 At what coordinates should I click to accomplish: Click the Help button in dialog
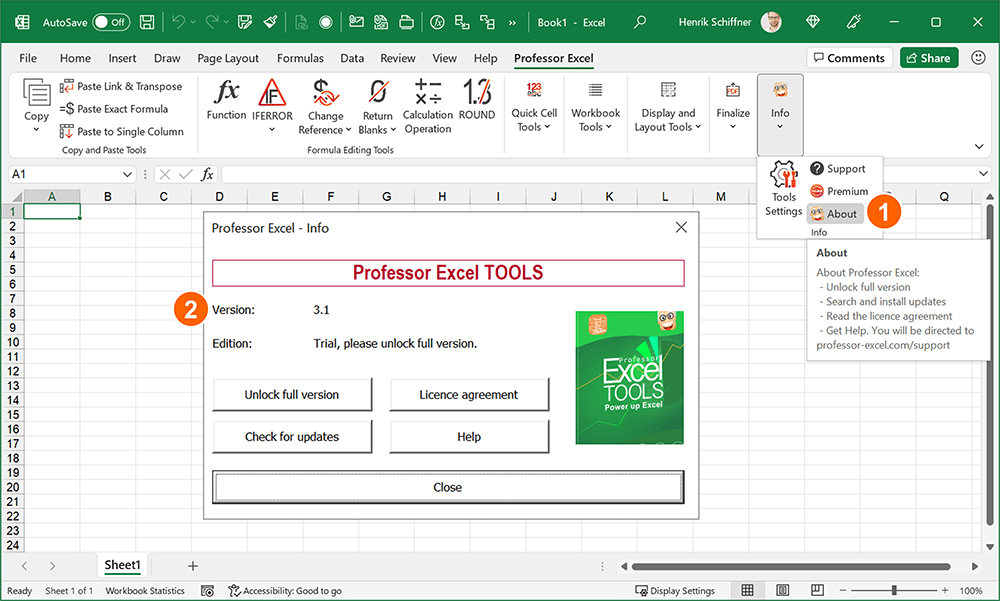[469, 437]
